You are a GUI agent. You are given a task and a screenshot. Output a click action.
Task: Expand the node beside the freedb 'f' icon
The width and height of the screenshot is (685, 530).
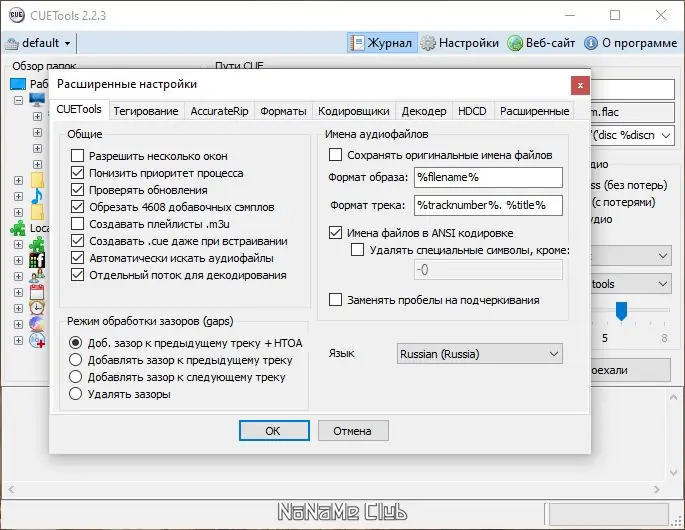[18, 260]
